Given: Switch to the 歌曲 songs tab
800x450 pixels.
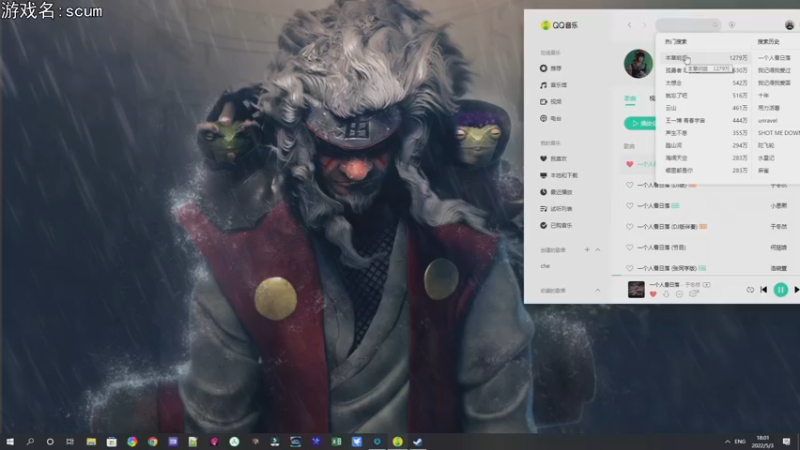Looking at the screenshot, I should click(x=630, y=98).
